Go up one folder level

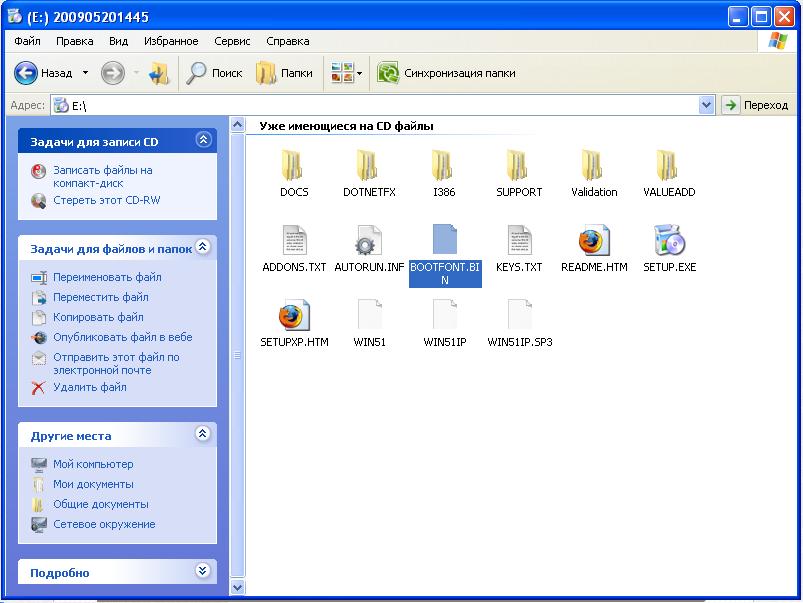click(x=159, y=73)
